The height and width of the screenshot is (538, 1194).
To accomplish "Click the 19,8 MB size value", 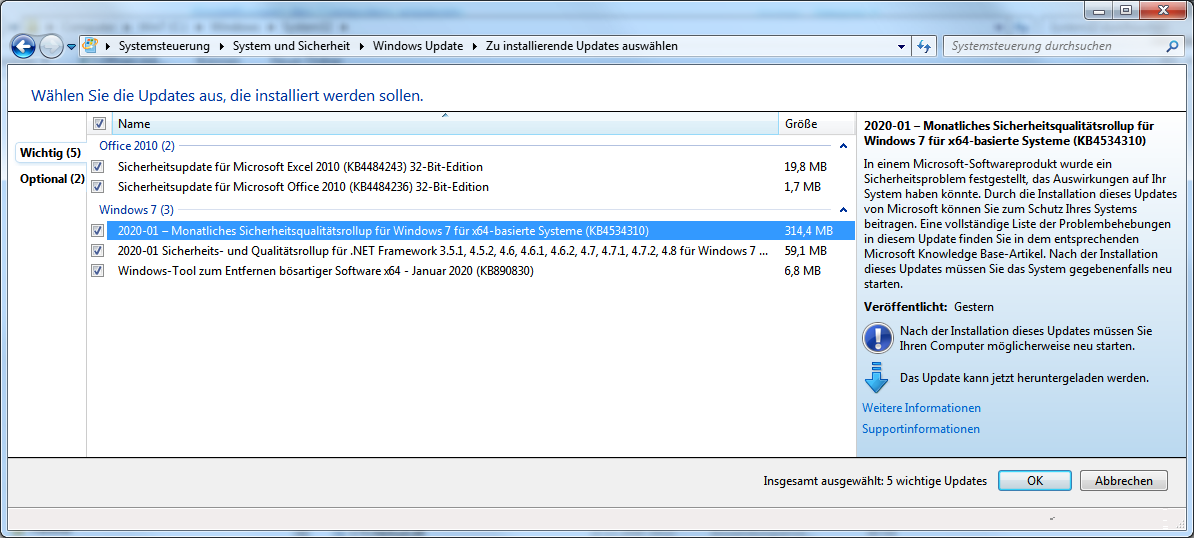I will point(806,167).
